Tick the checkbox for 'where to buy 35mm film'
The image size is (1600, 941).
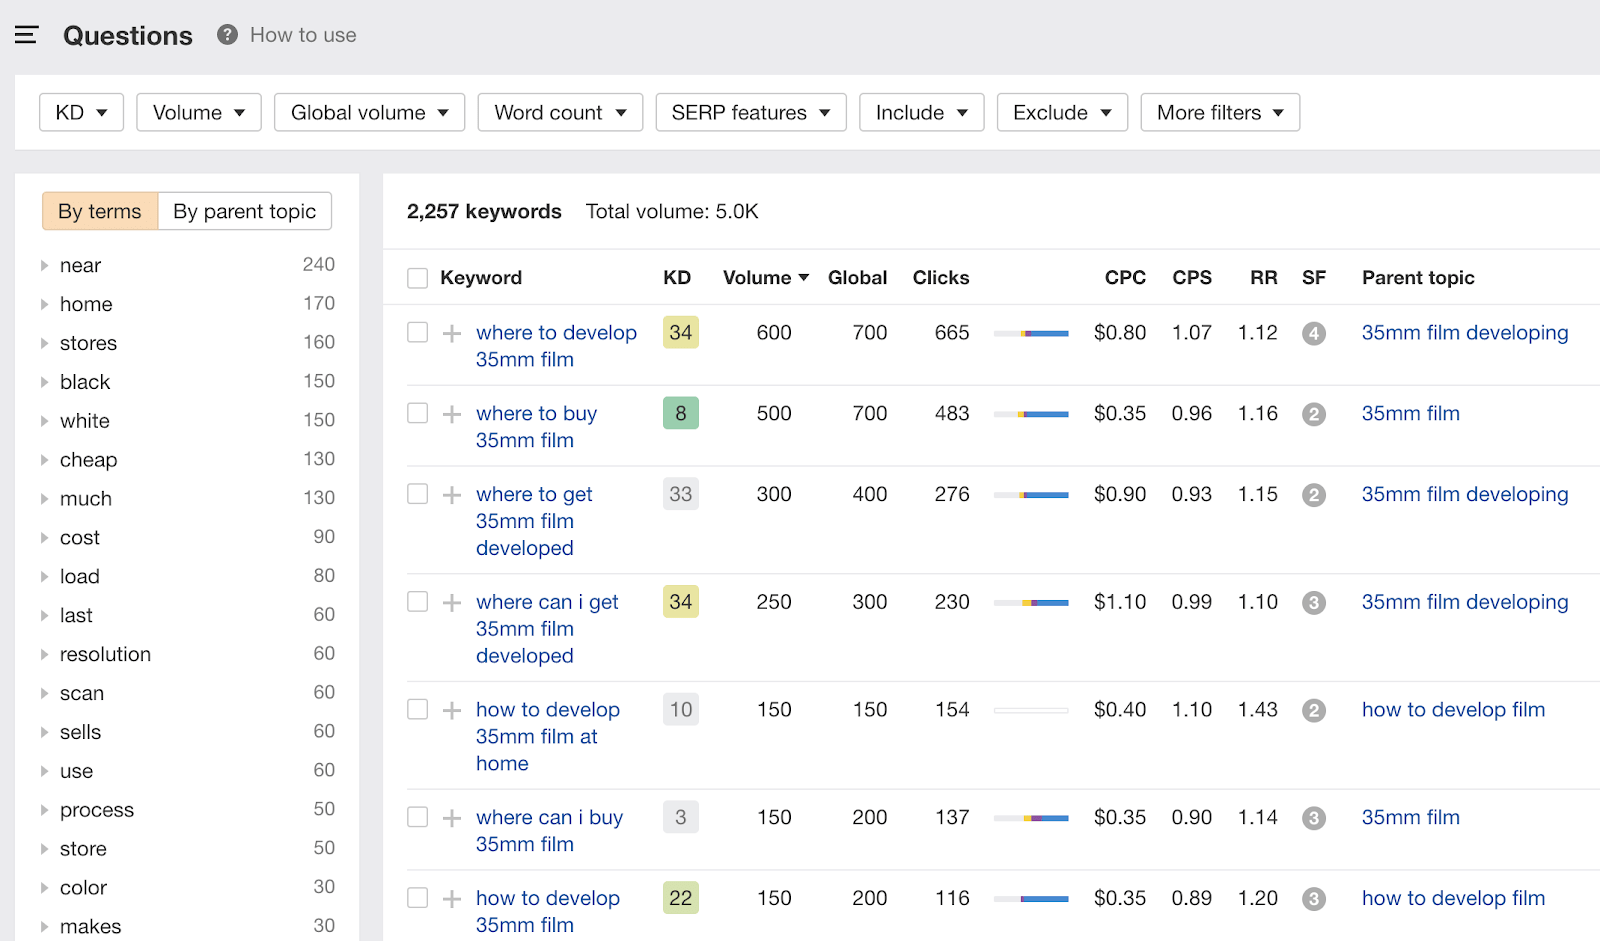pyautogui.click(x=418, y=413)
